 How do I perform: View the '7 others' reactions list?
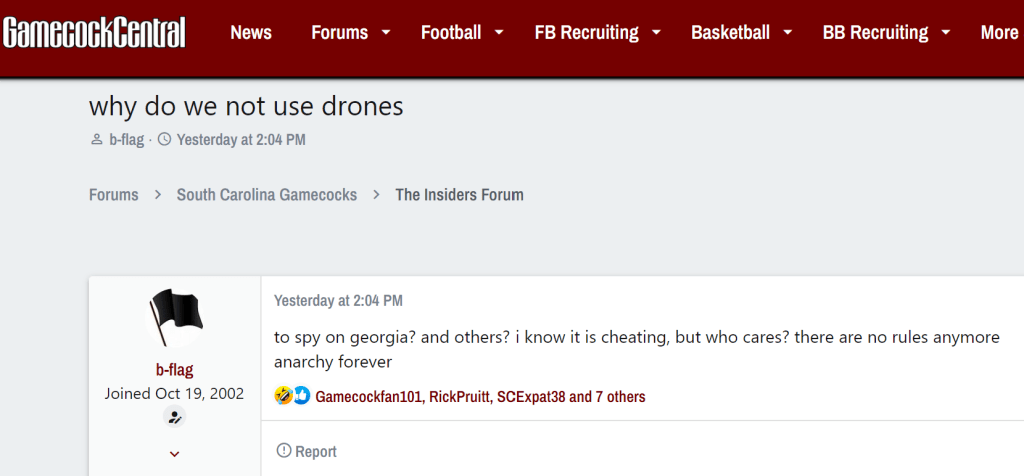[x=607, y=397]
